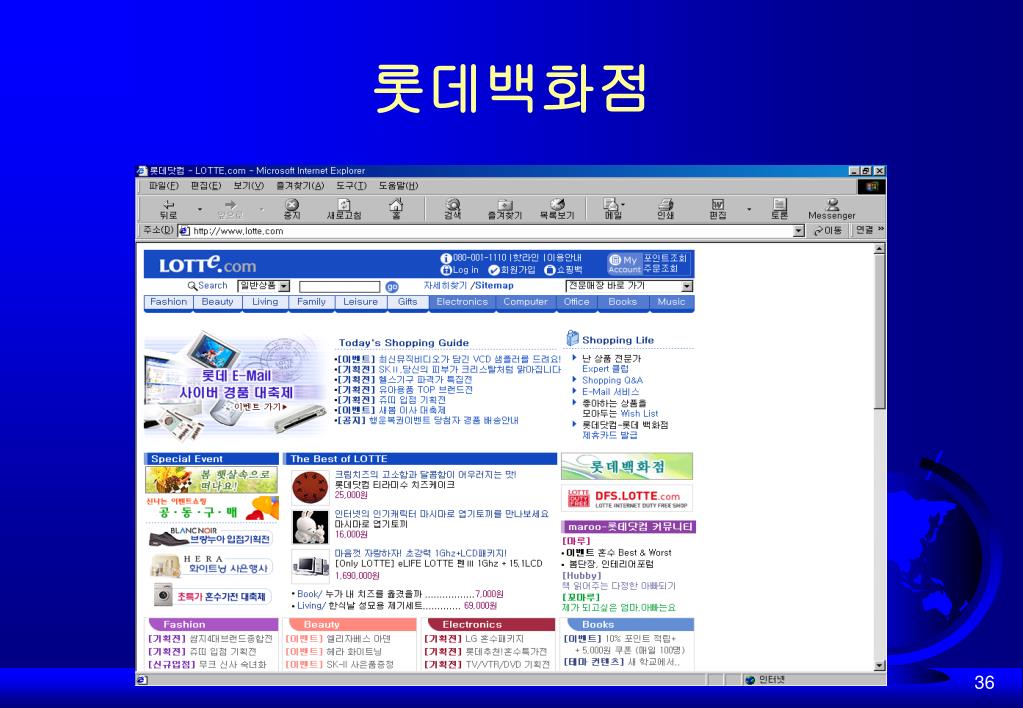Go to Home (홈) toolbar icon
The width and height of the screenshot is (1023, 708).
click(396, 209)
